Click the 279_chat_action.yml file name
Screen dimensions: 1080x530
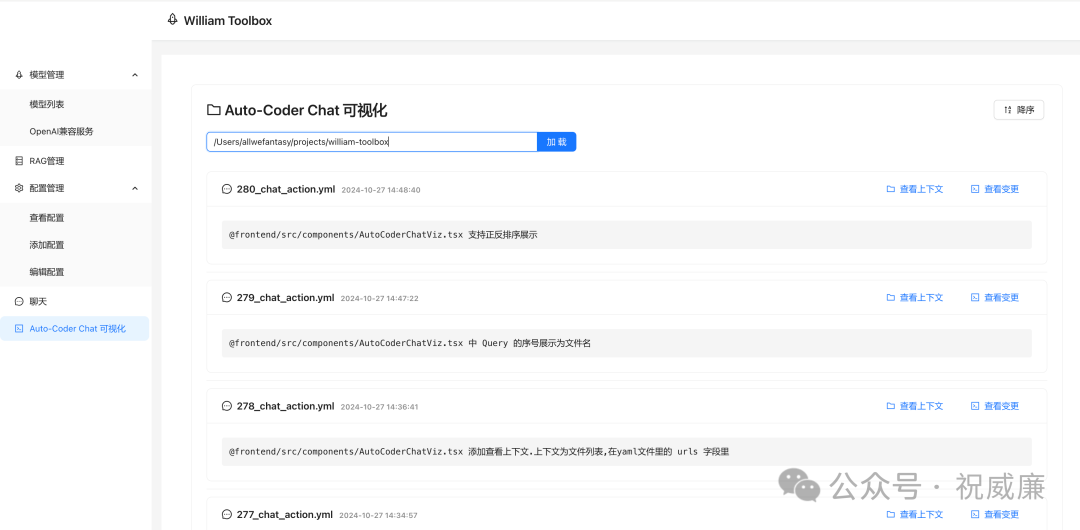pyautogui.click(x=286, y=298)
